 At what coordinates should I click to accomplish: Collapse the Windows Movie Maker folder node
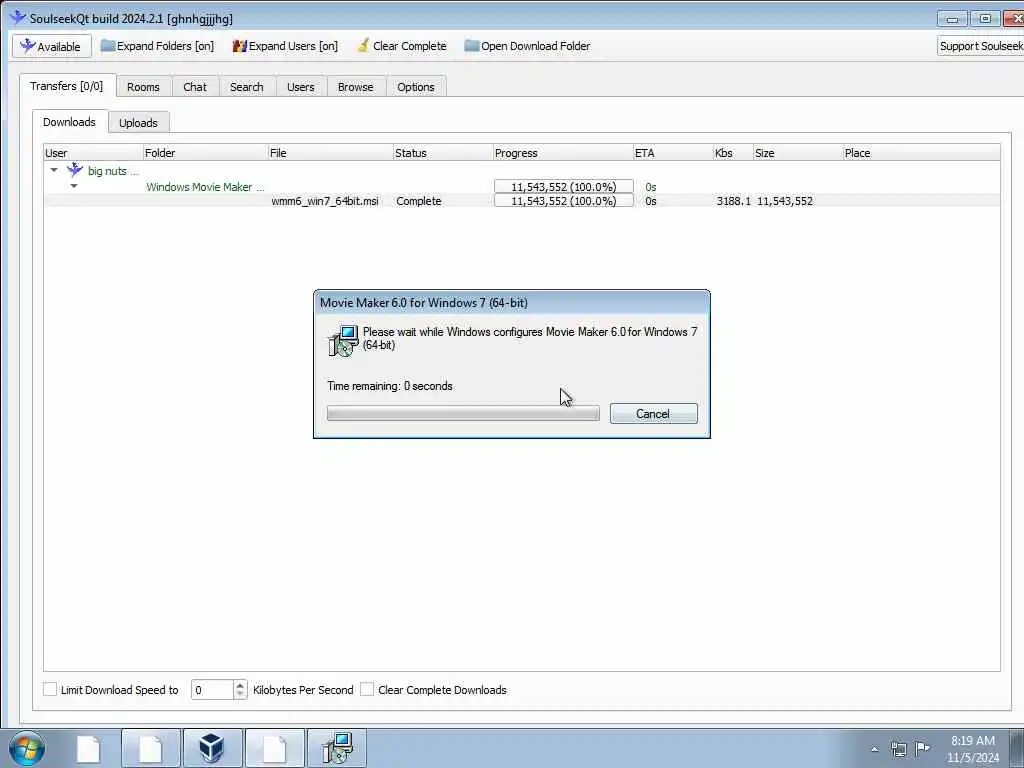74,186
